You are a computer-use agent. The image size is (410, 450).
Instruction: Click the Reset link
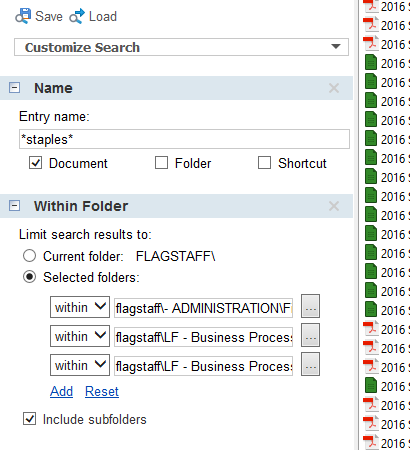[102, 391]
